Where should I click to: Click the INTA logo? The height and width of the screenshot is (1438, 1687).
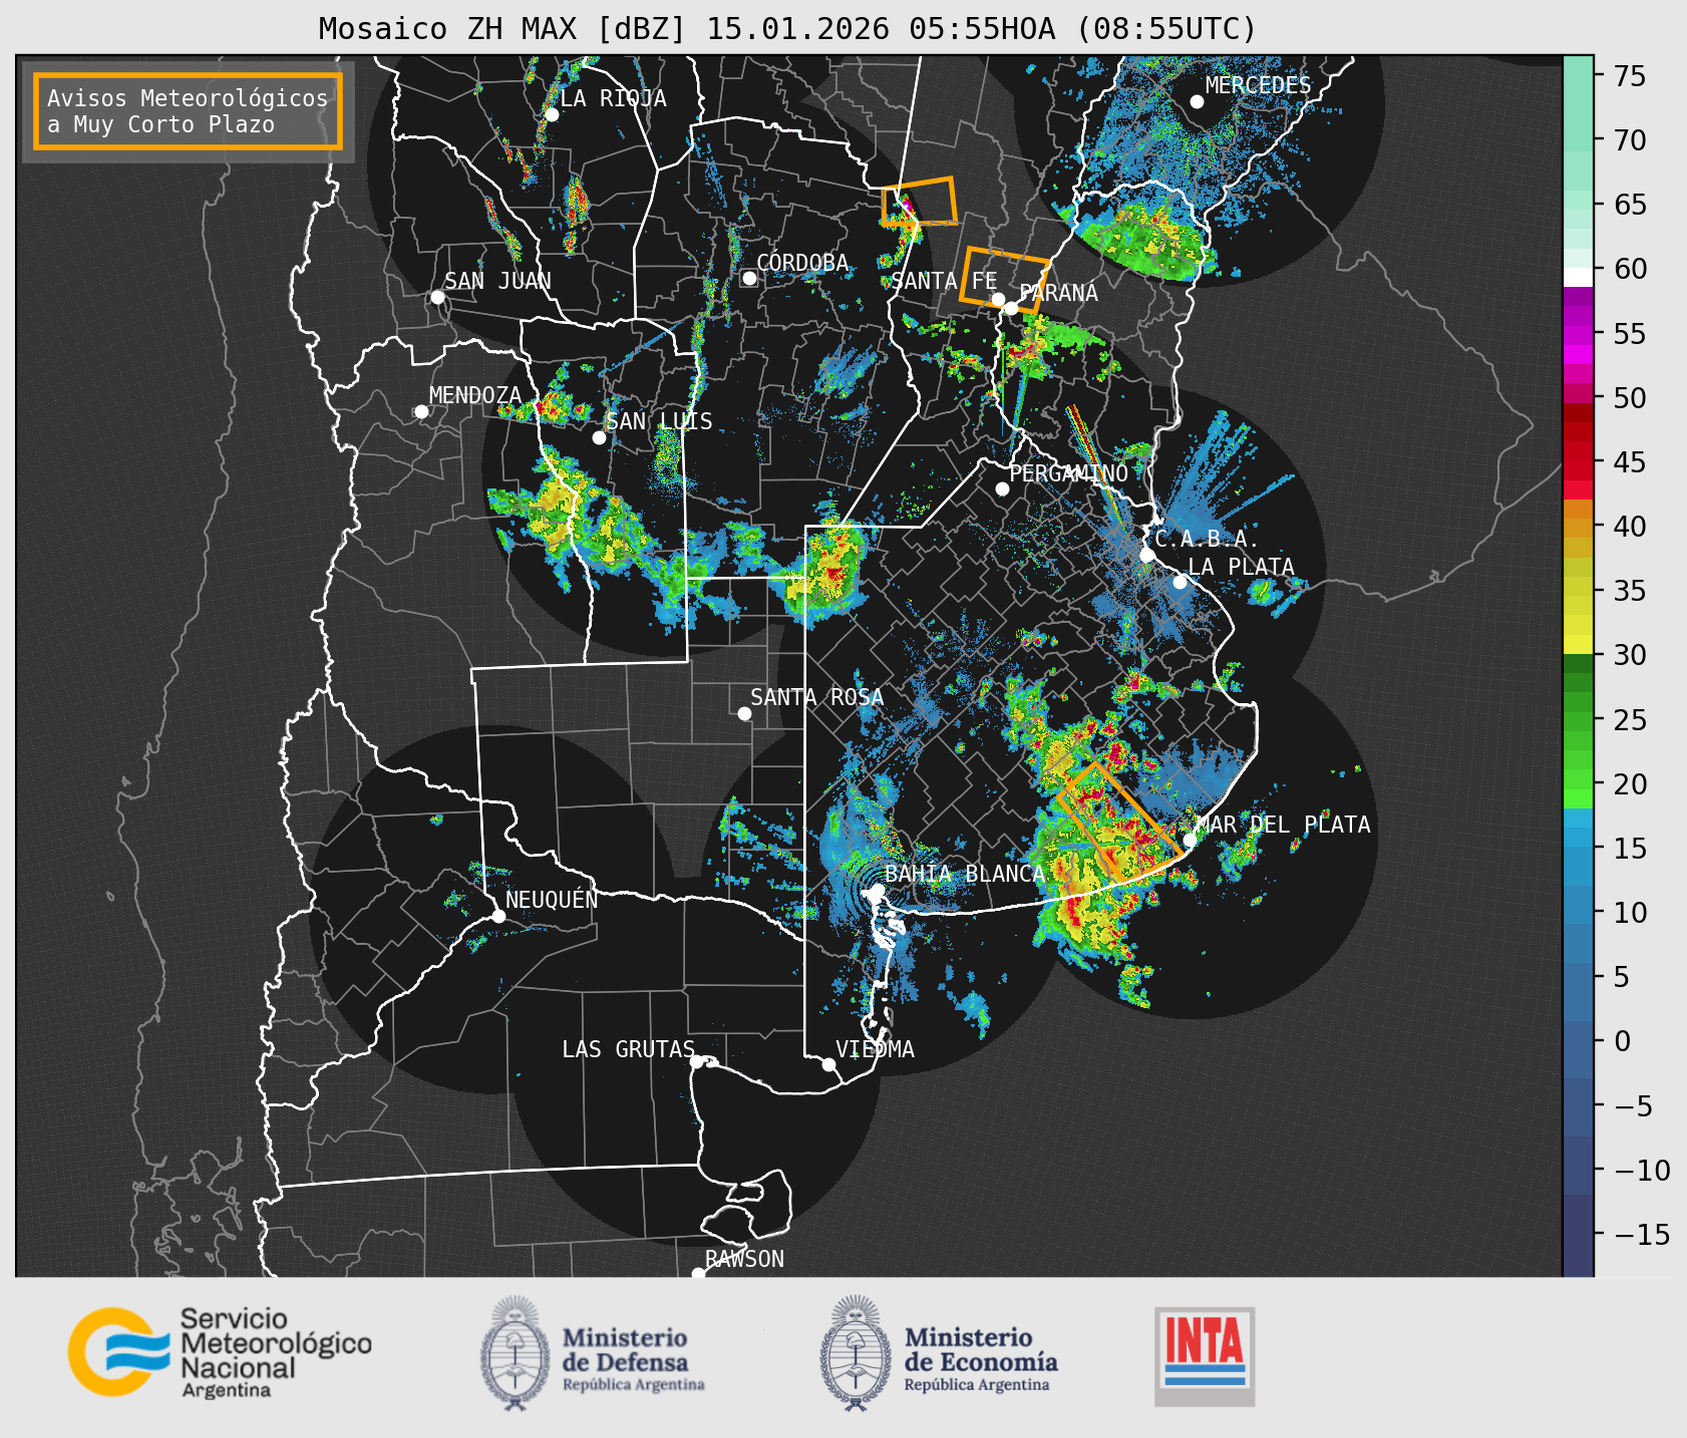(x=1204, y=1356)
